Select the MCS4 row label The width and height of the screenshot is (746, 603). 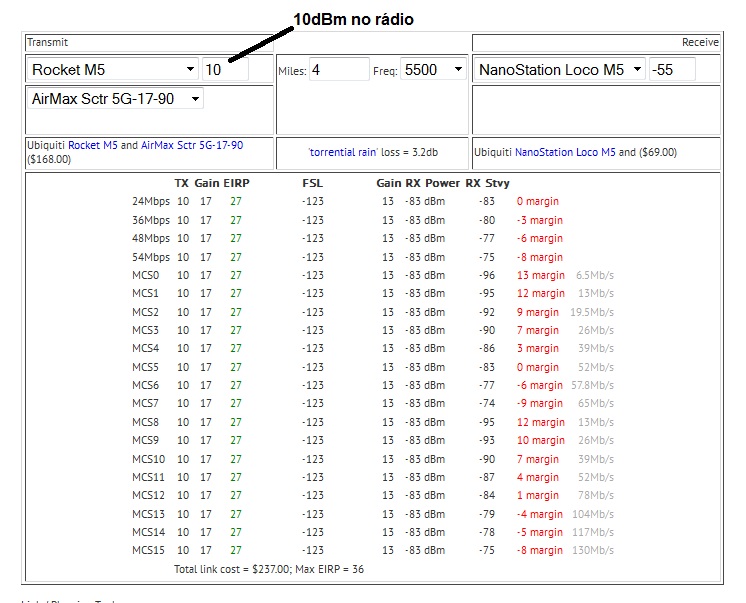point(146,348)
